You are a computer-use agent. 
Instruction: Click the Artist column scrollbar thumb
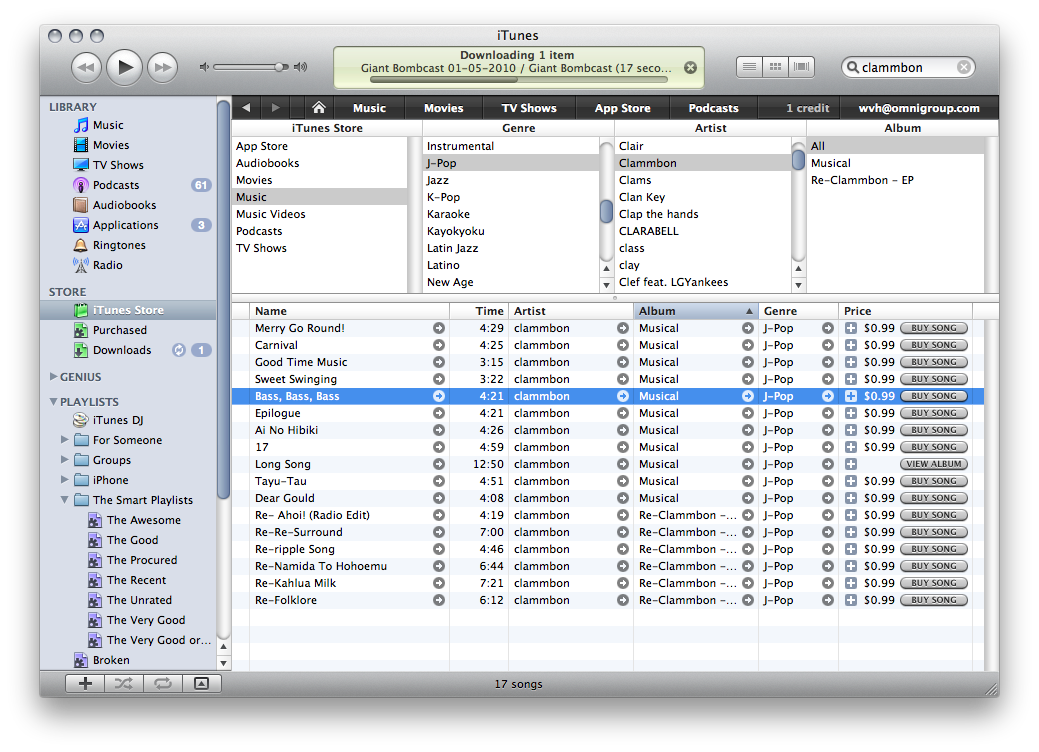click(798, 160)
